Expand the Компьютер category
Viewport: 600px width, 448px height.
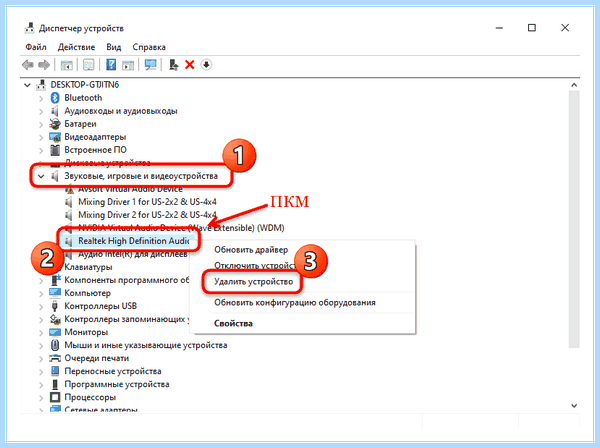click(41, 293)
